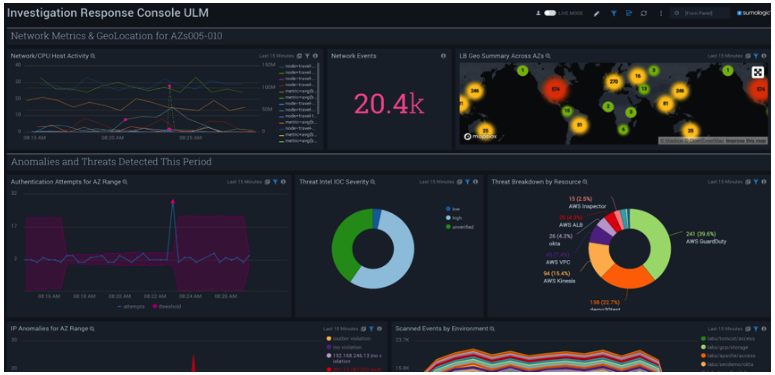Open search for Scanned Events by Environment panel

click(x=491, y=328)
